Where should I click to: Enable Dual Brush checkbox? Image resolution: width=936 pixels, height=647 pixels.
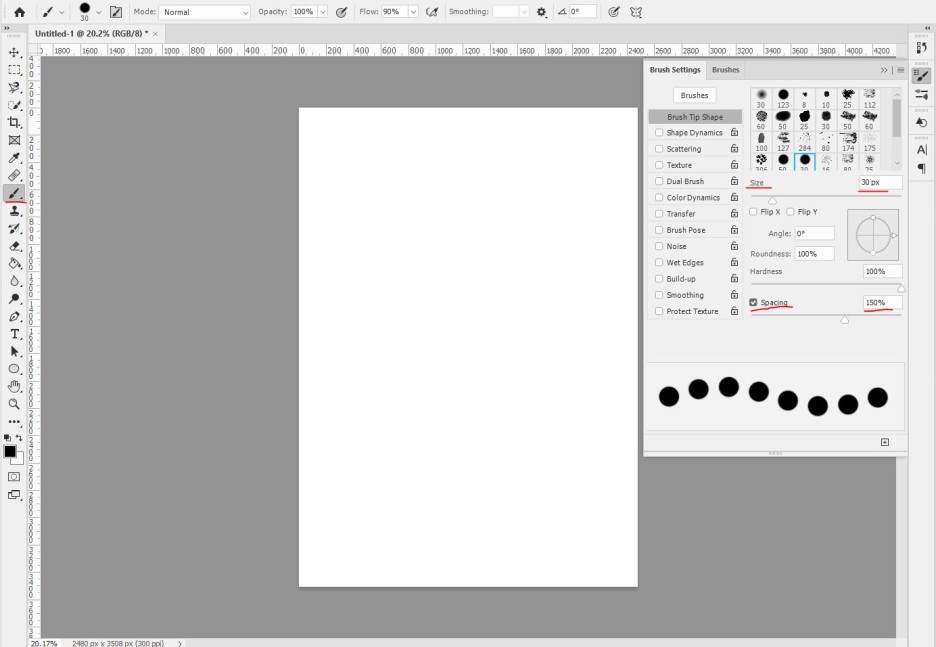click(x=659, y=181)
